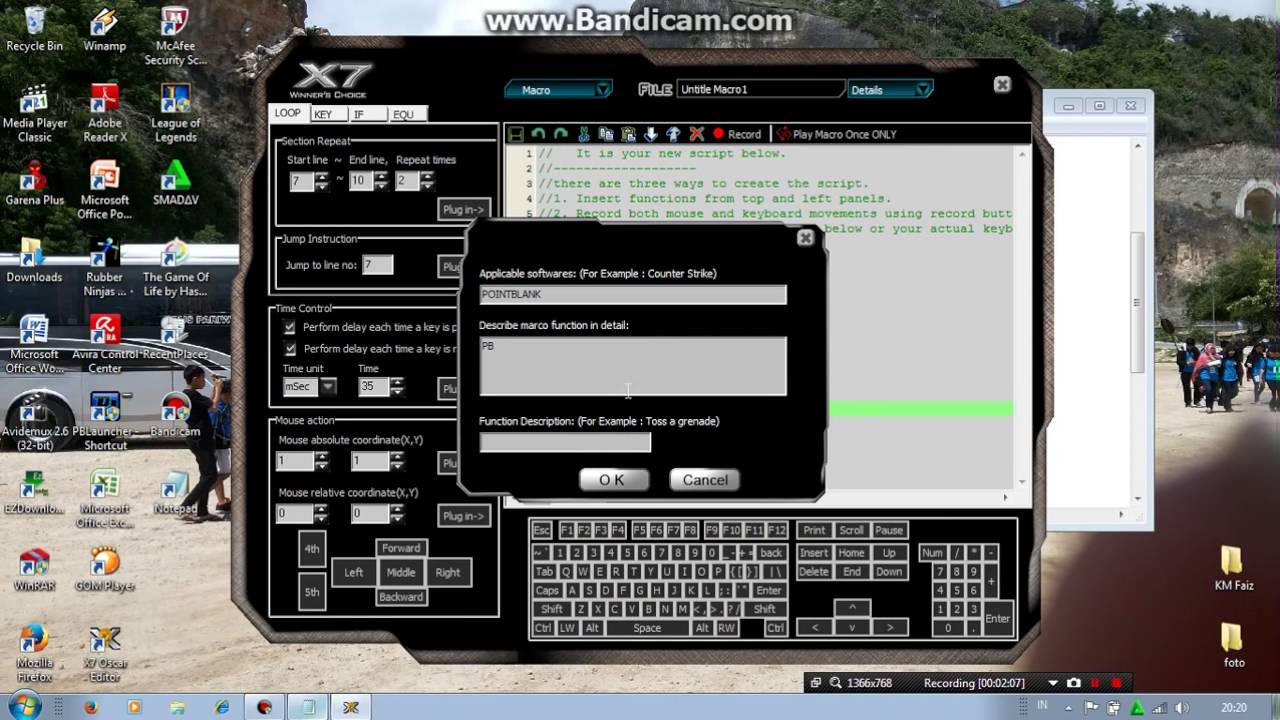Click the save macro floppy icon

click(516, 134)
